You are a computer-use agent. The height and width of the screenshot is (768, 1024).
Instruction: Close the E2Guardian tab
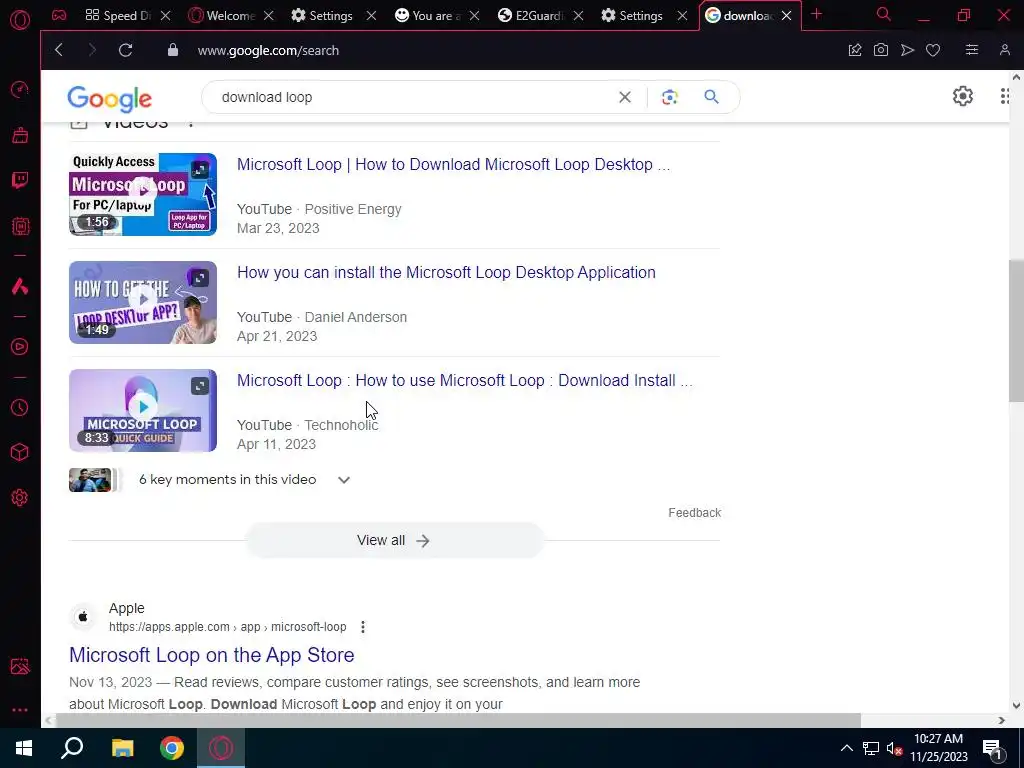(579, 16)
